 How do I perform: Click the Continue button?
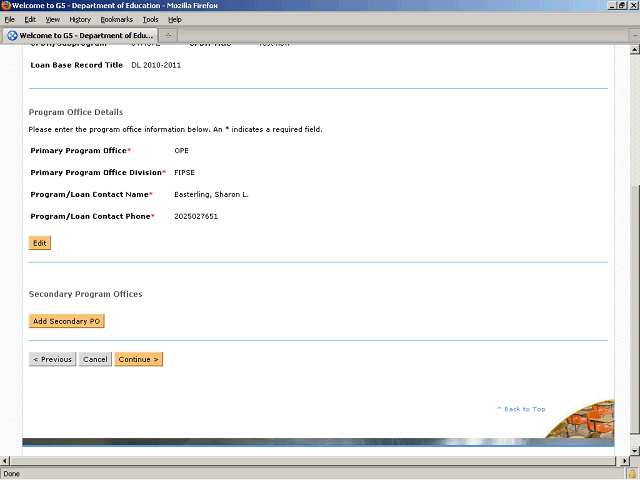(x=138, y=359)
